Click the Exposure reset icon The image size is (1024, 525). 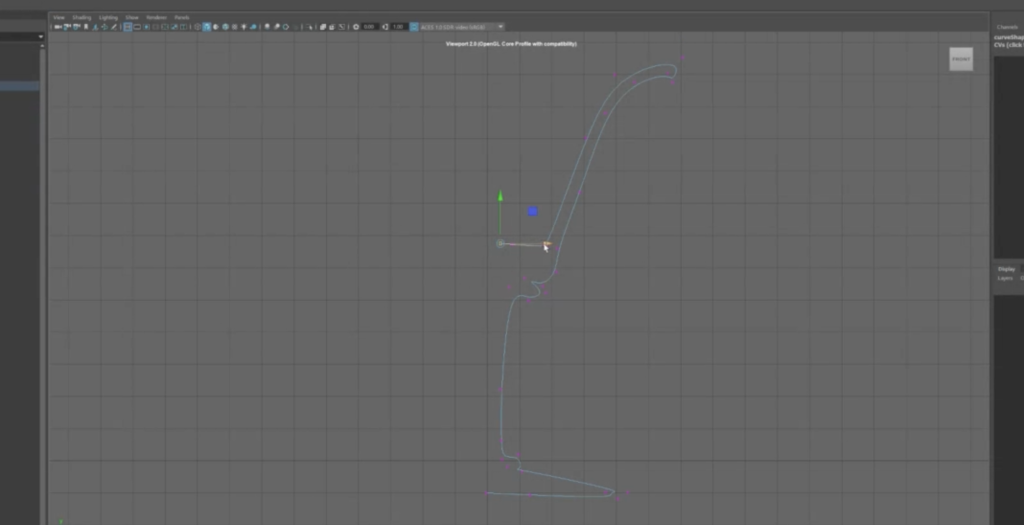356,27
